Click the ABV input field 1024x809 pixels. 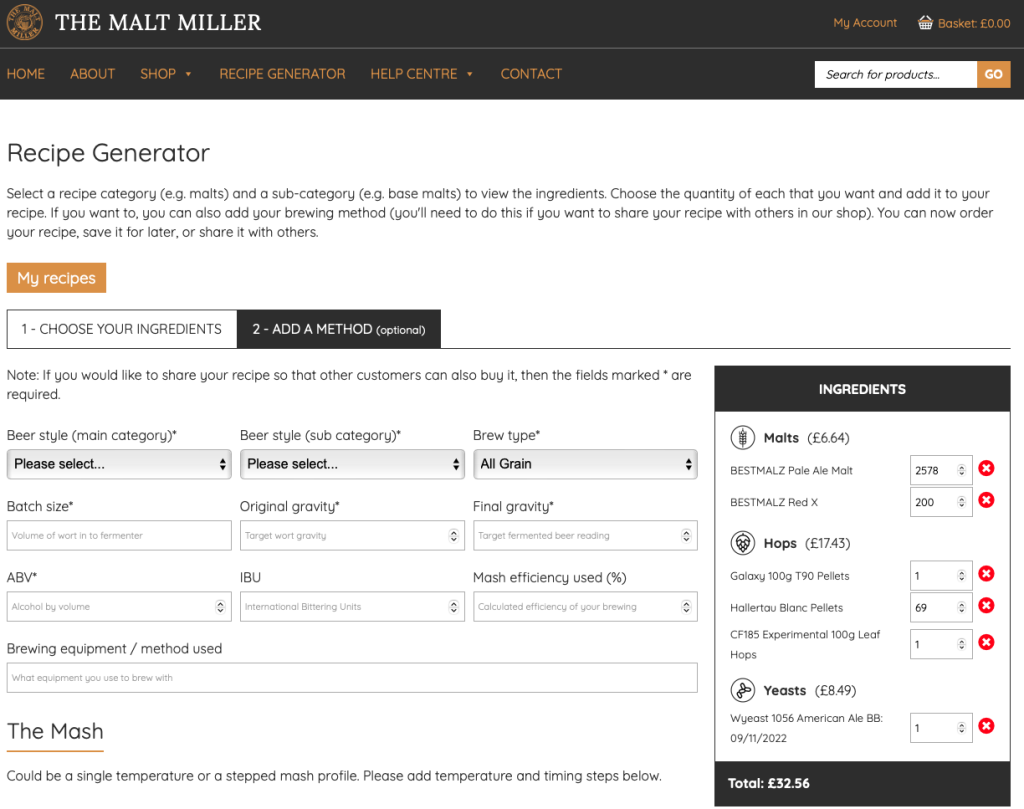click(119, 607)
